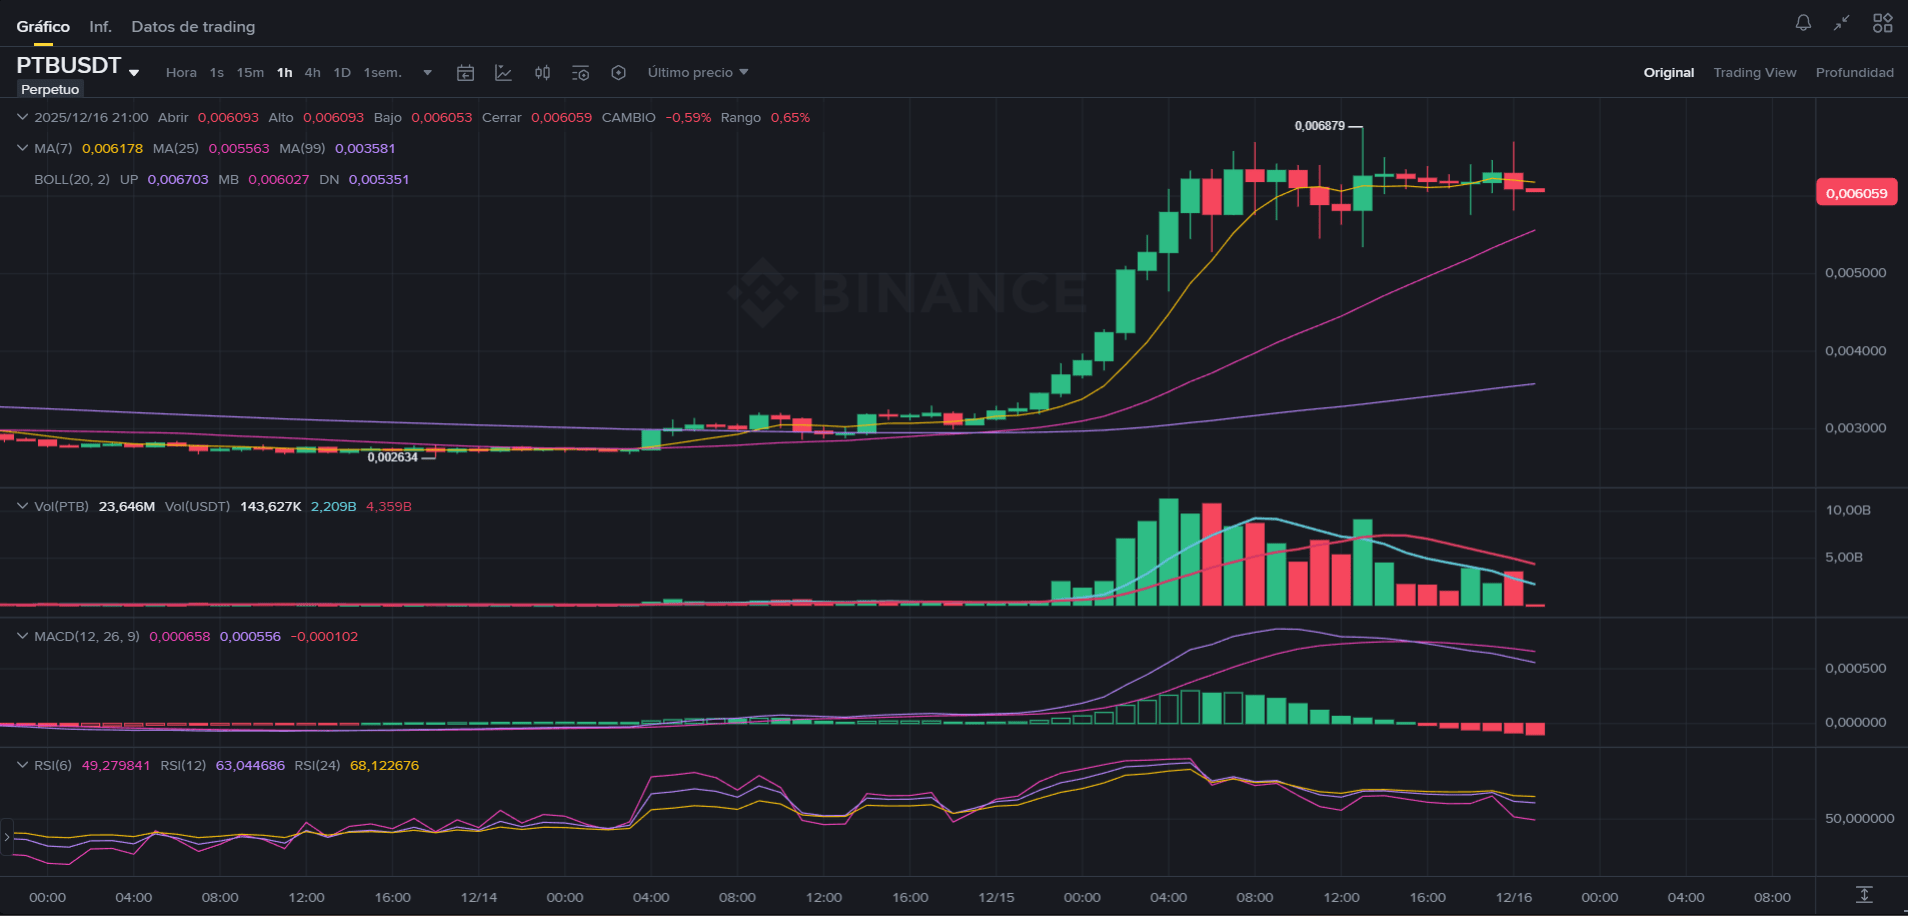The image size is (1908, 916).
Task: Select the Original chart view
Action: tap(1669, 73)
